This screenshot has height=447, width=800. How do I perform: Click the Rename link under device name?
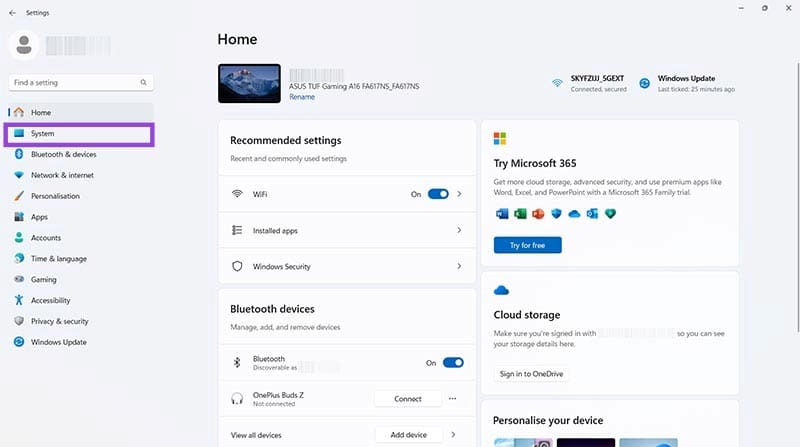pyautogui.click(x=302, y=97)
